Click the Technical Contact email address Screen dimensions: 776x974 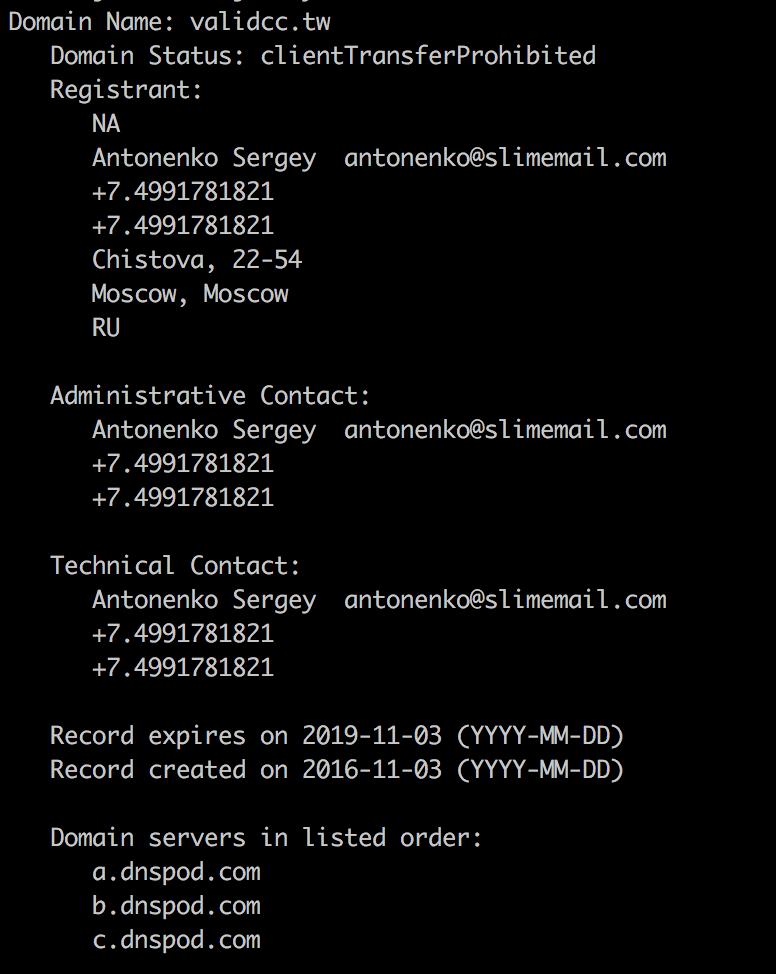tap(505, 599)
